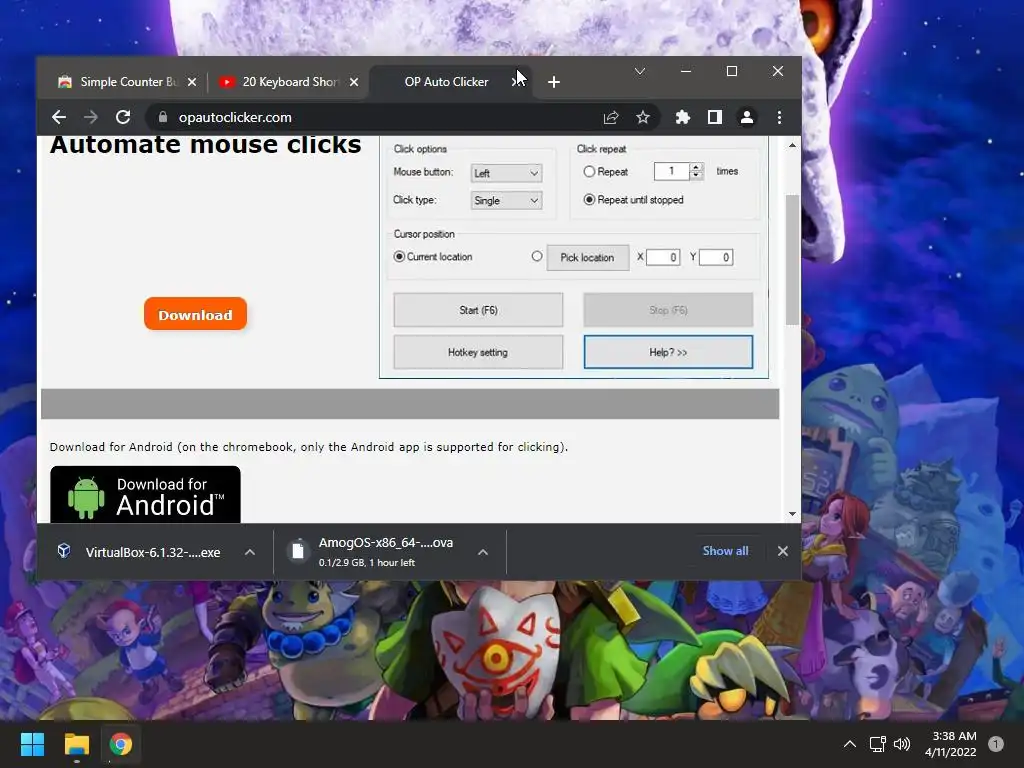The height and width of the screenshot is (768, 1024).
Task: Click the Y coordinate field
Action: 716,257
